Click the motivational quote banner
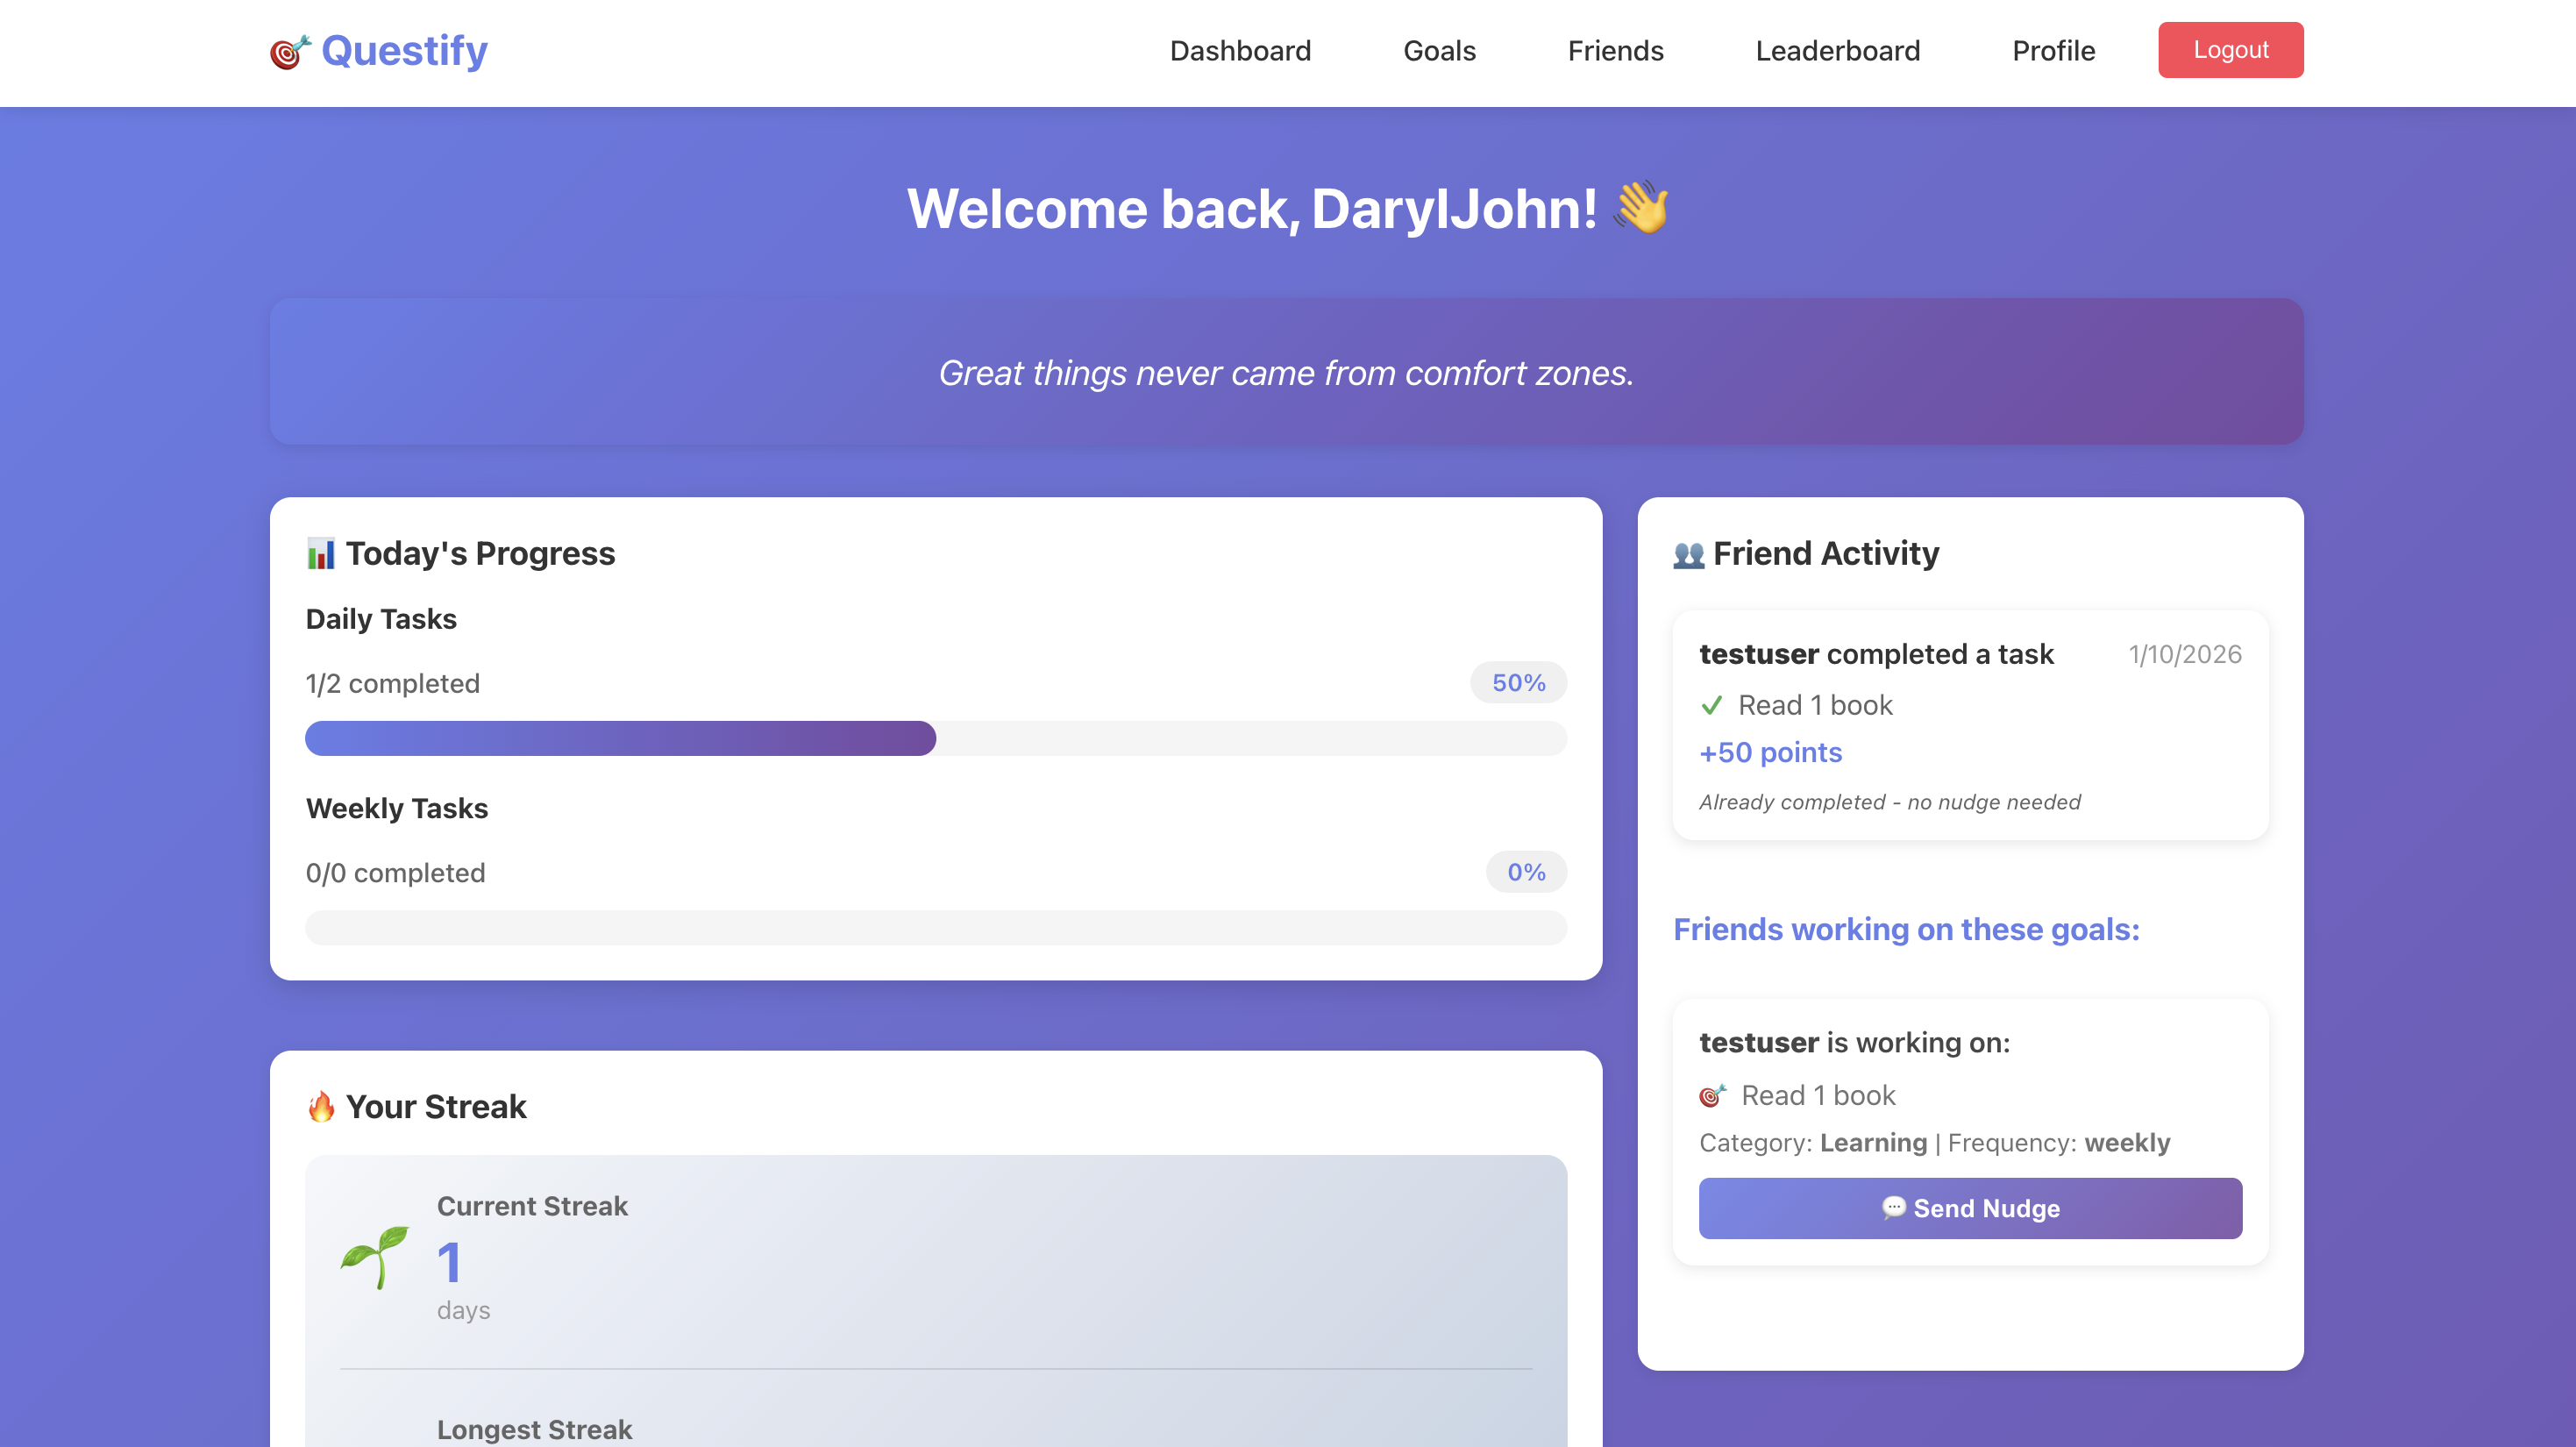 click(1286, 372)
